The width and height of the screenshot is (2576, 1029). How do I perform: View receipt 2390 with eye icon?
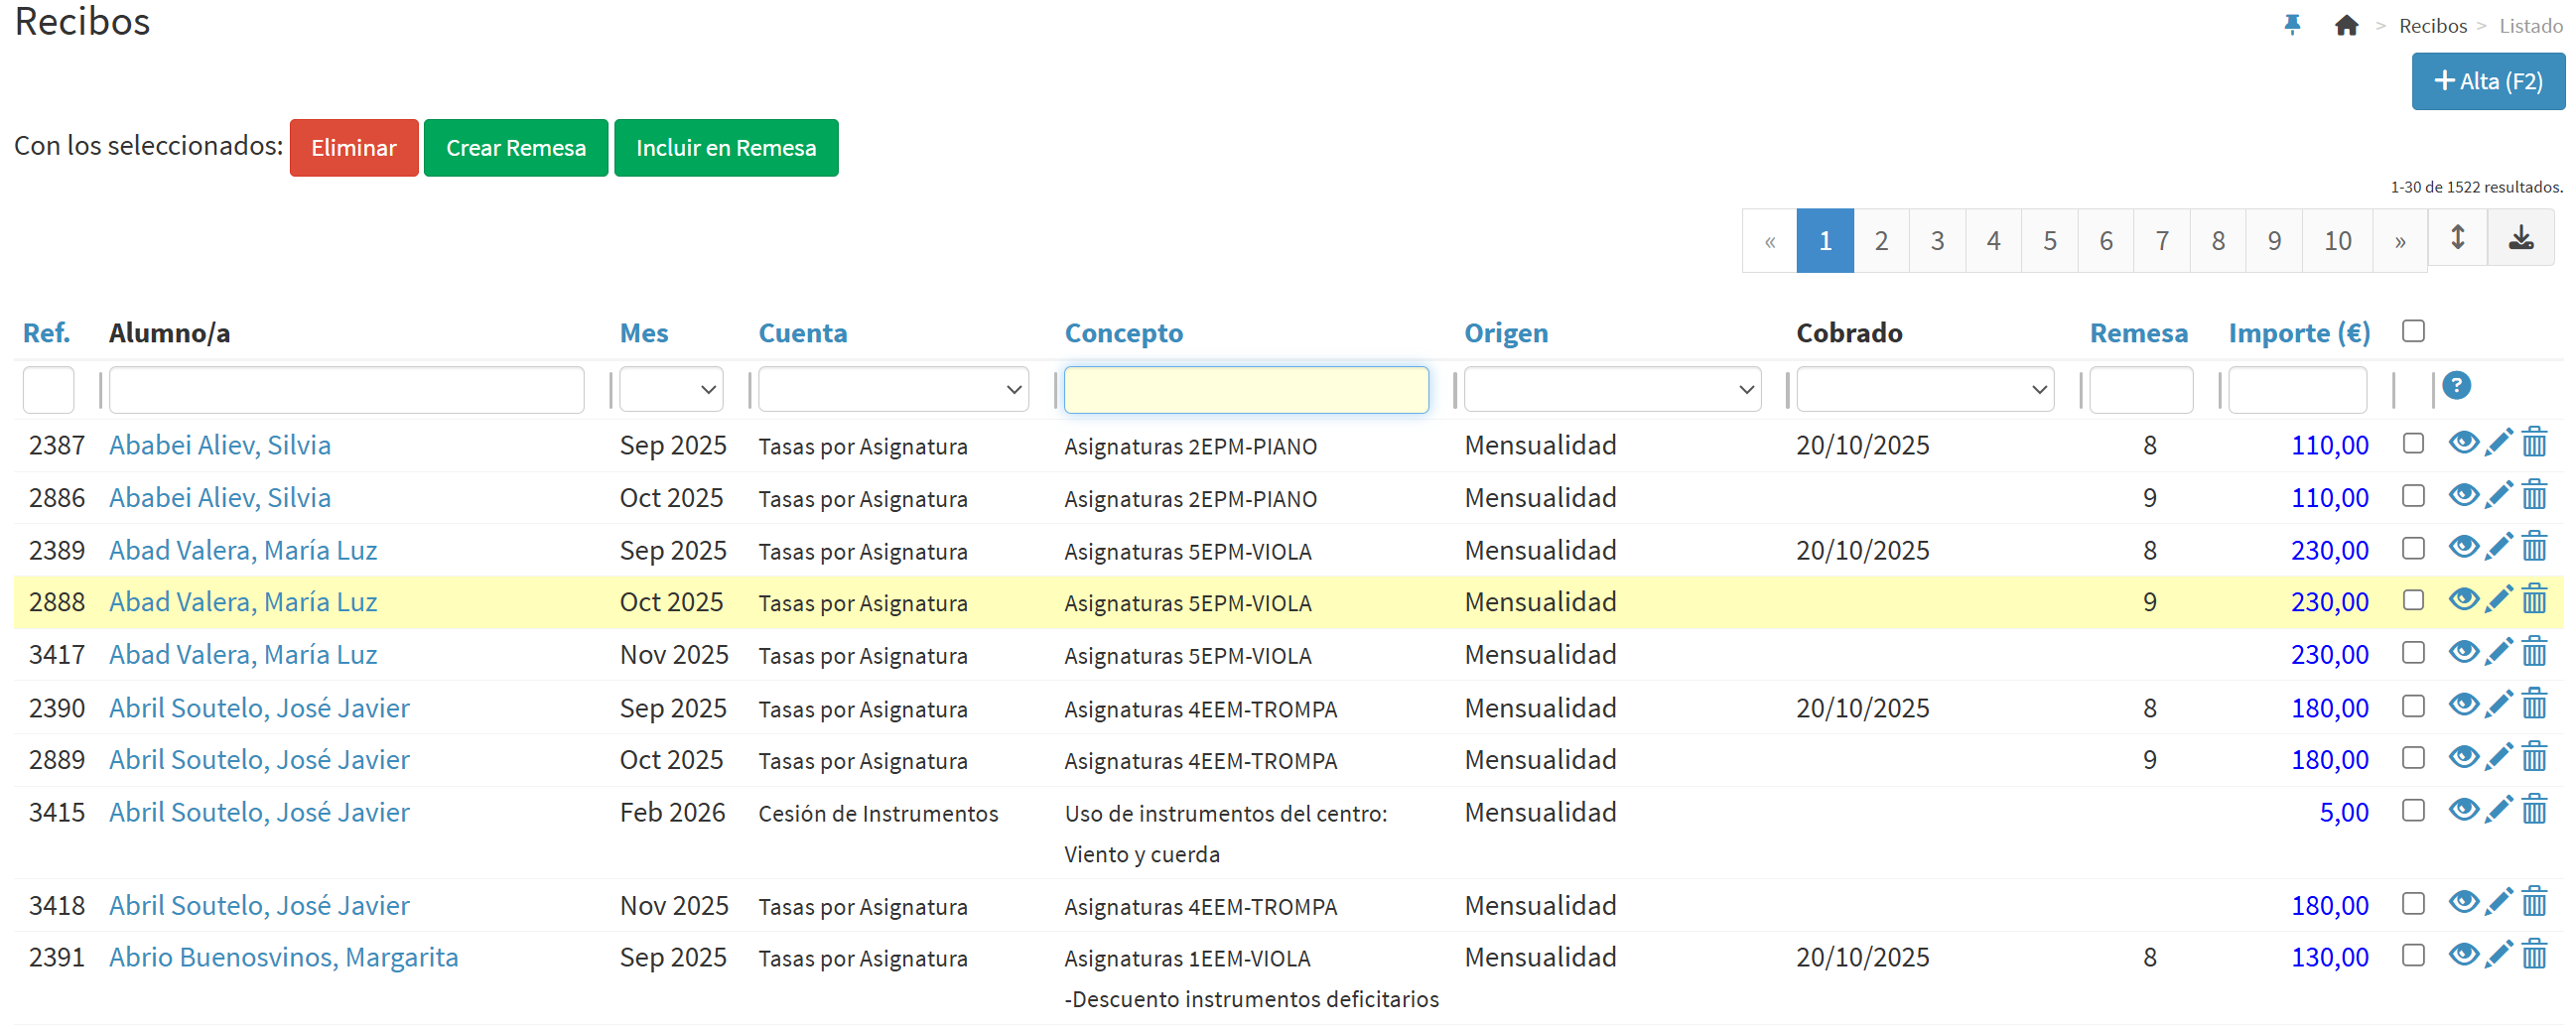pyautogui.click(x=2463, y=706)
